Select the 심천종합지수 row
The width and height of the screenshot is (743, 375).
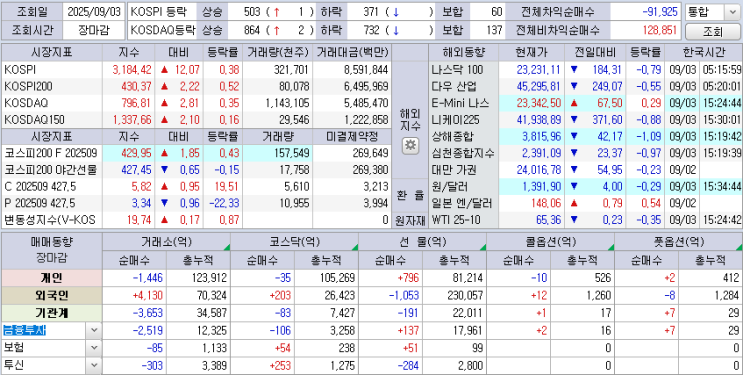point(585,153)
